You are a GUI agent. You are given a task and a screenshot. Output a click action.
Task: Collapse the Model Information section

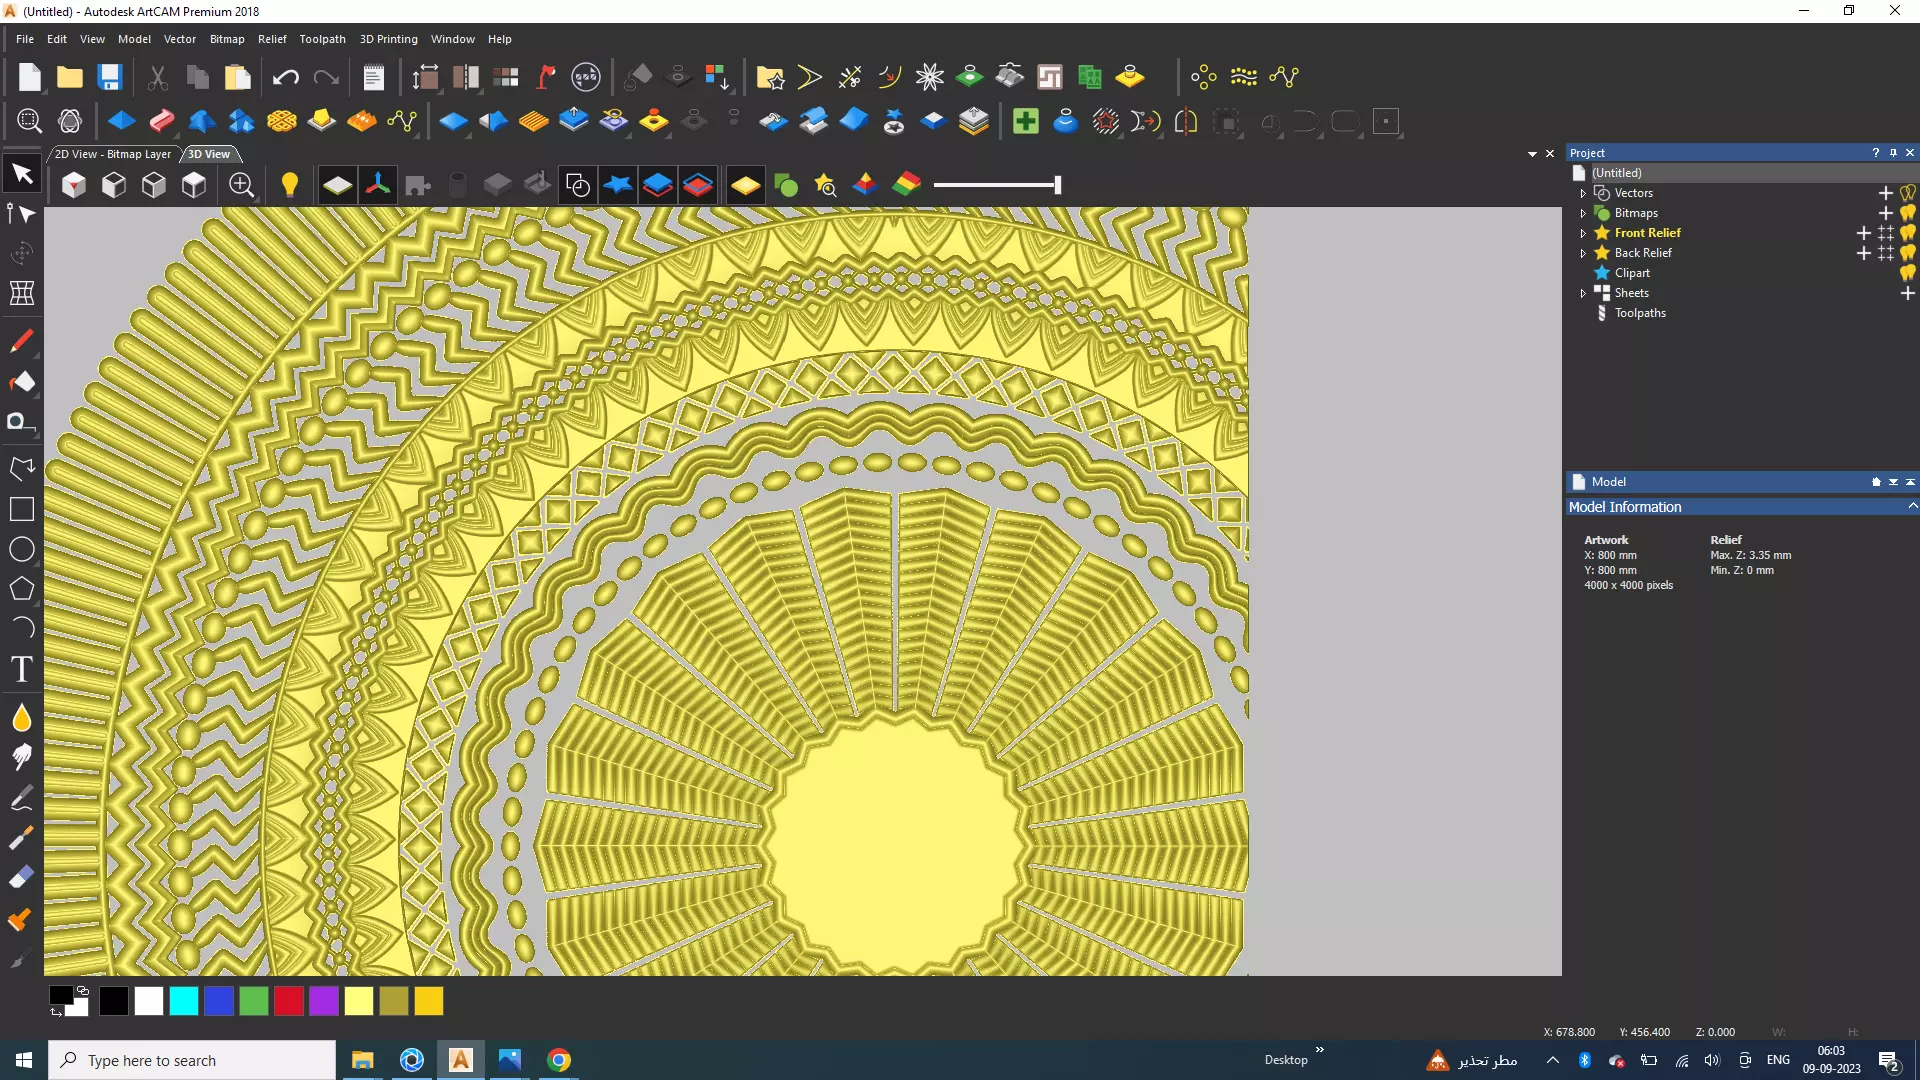[1912, 507]
